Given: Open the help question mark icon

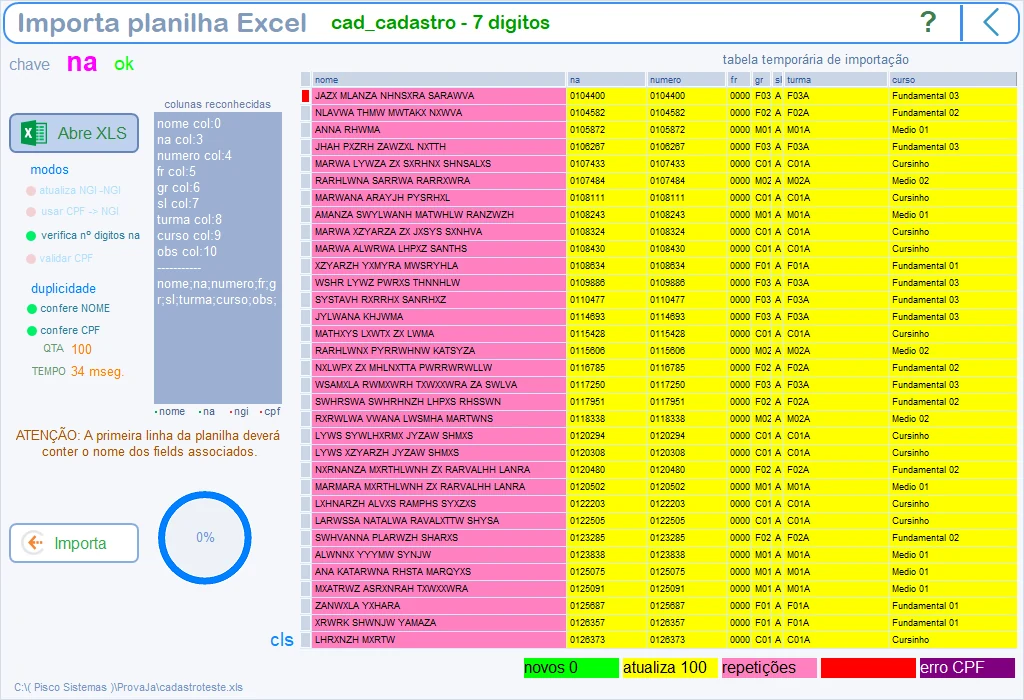Looking at the screenshot, I should [x=928, y=22].
